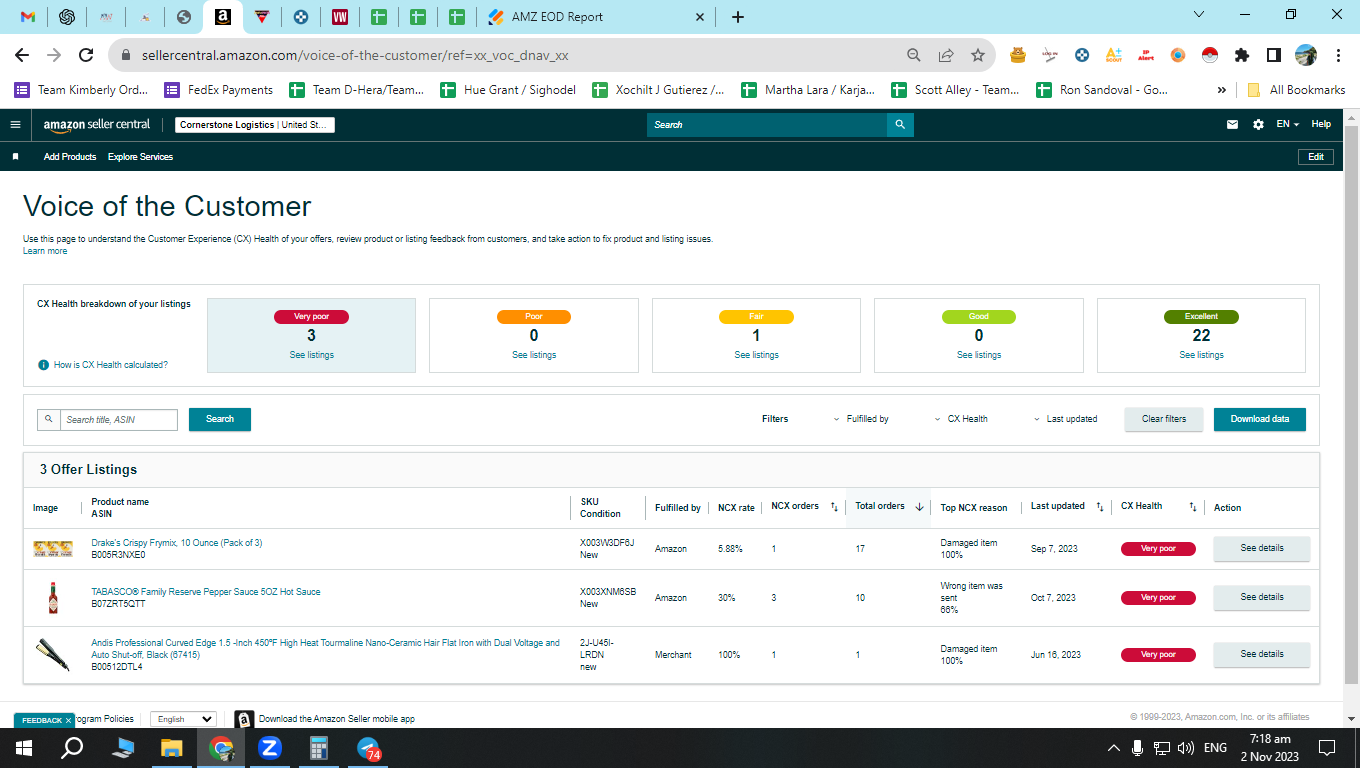
Task: Click the Add Products menu link
Action: coord(70,157)
